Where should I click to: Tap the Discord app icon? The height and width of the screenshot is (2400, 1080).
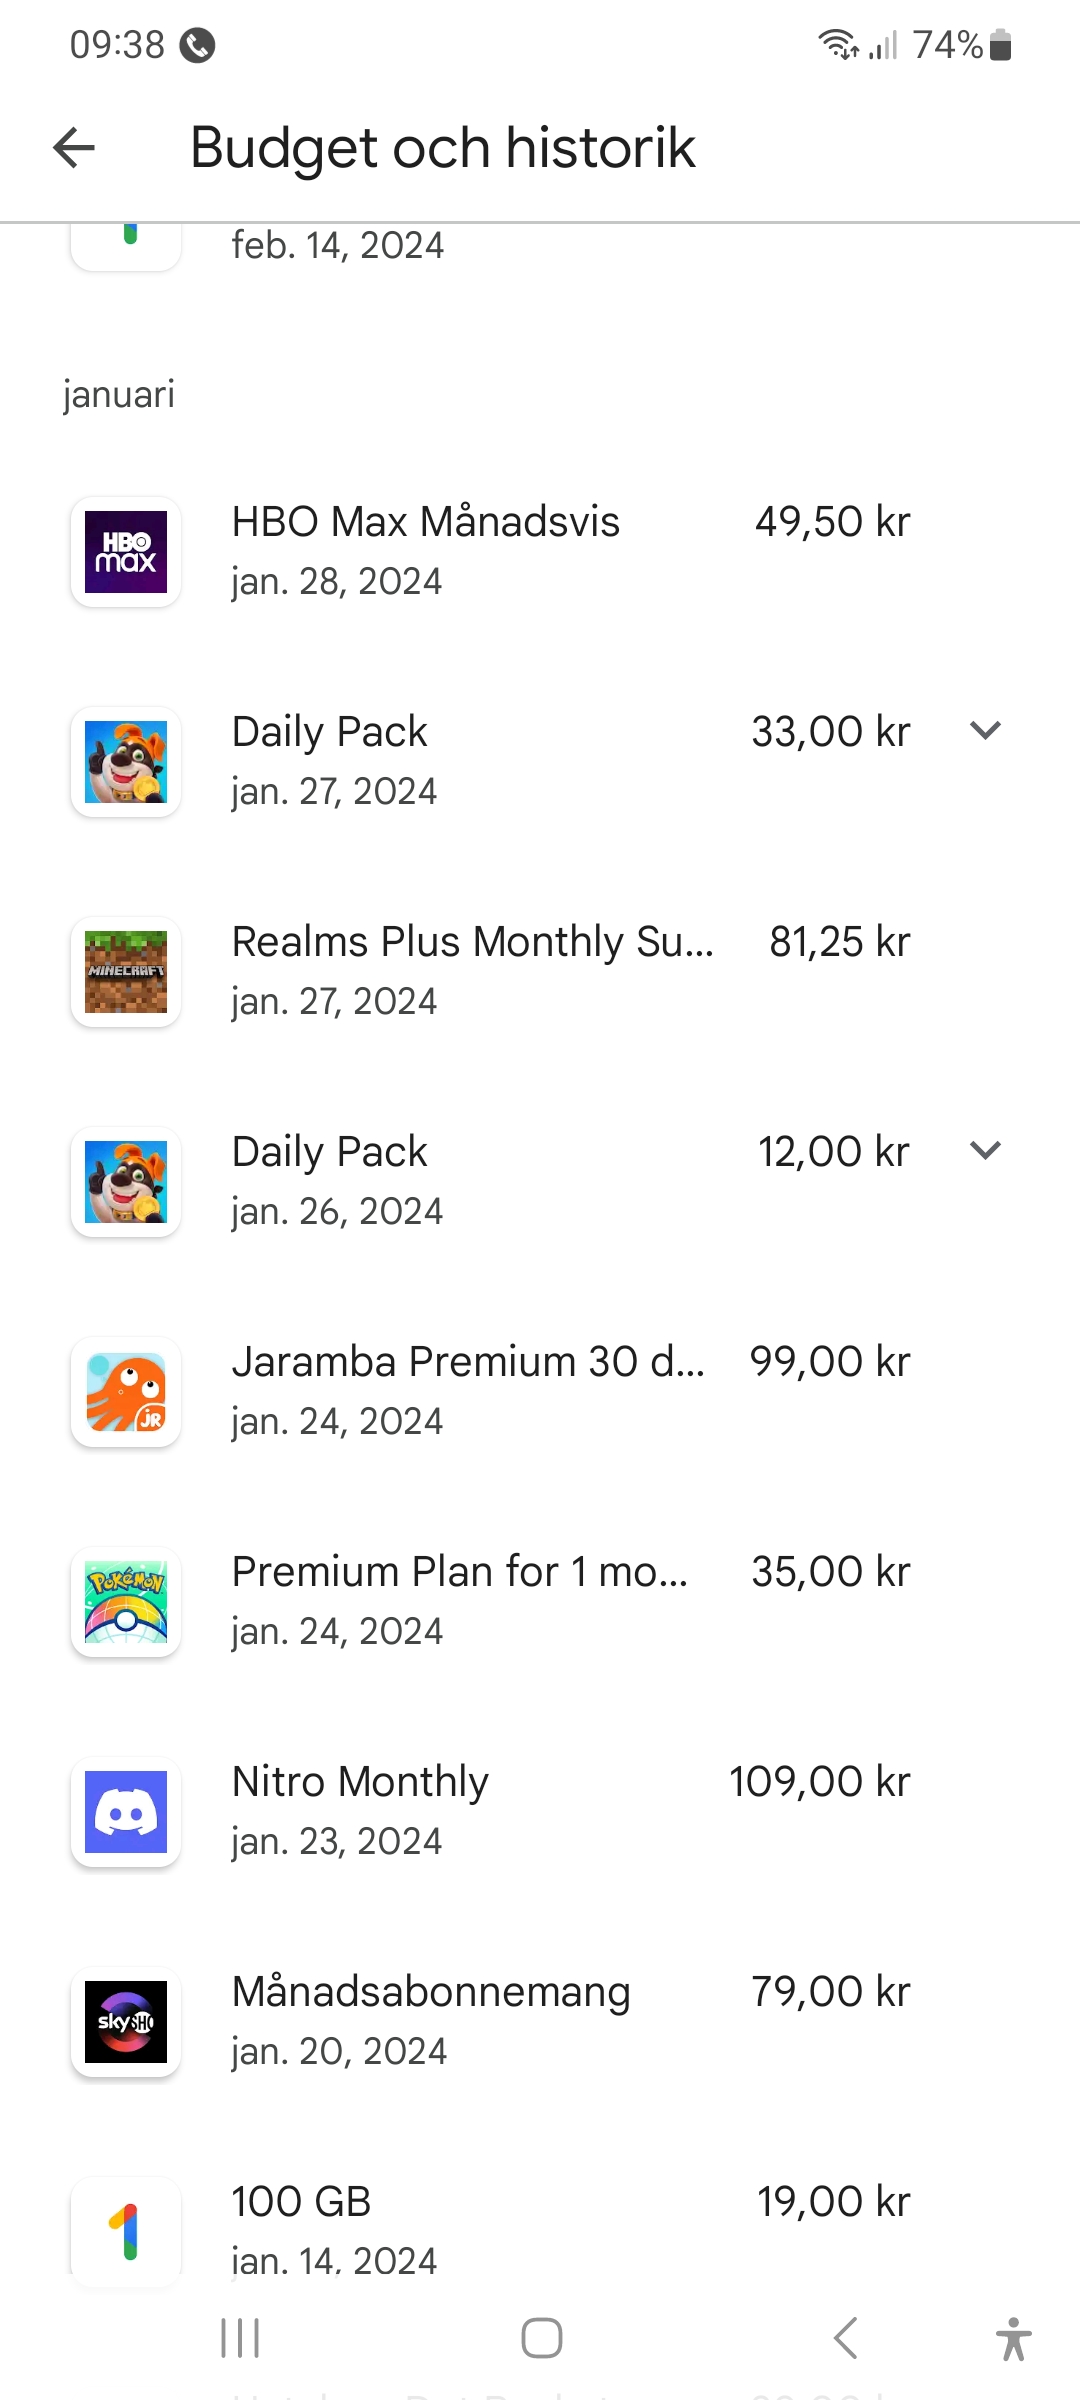pos(126,1812)
